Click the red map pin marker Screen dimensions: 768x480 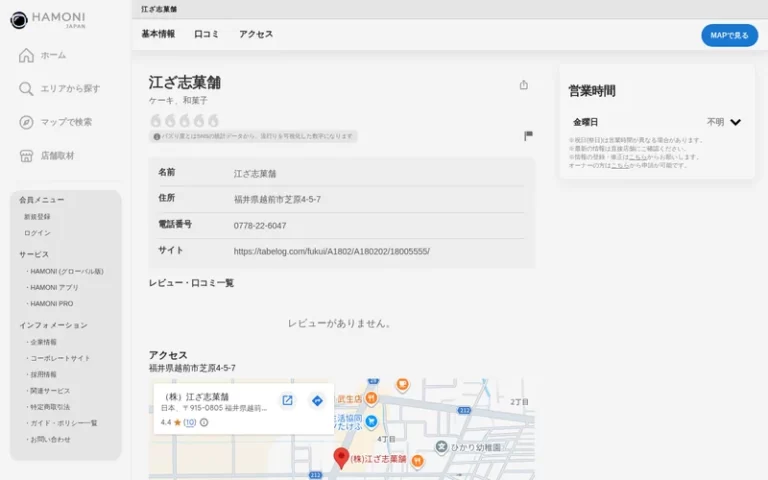(341, 458)
